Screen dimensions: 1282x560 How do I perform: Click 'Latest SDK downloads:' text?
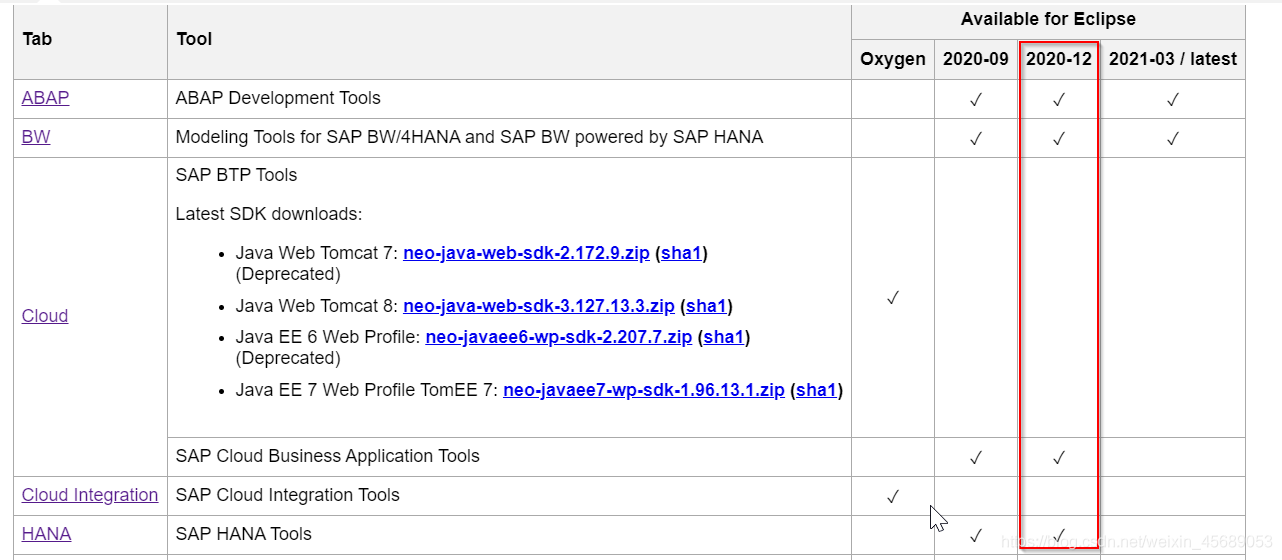pos(268,214)
